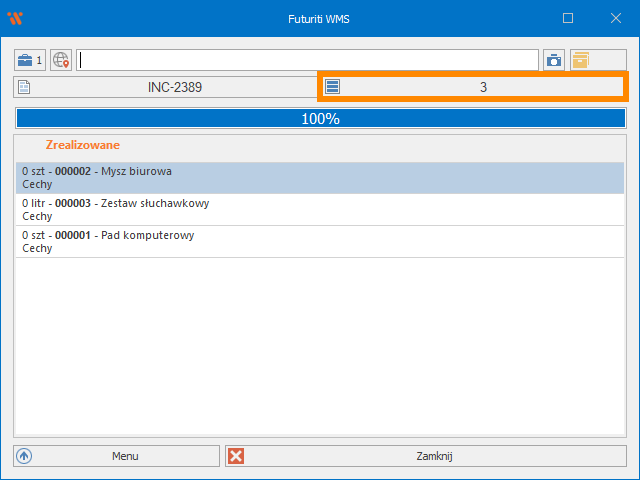Click the document icon beside INC-2389
Image resolution: width=640 pixels, height=480 pixels.
pyautogui.click(x=25, y=87)
